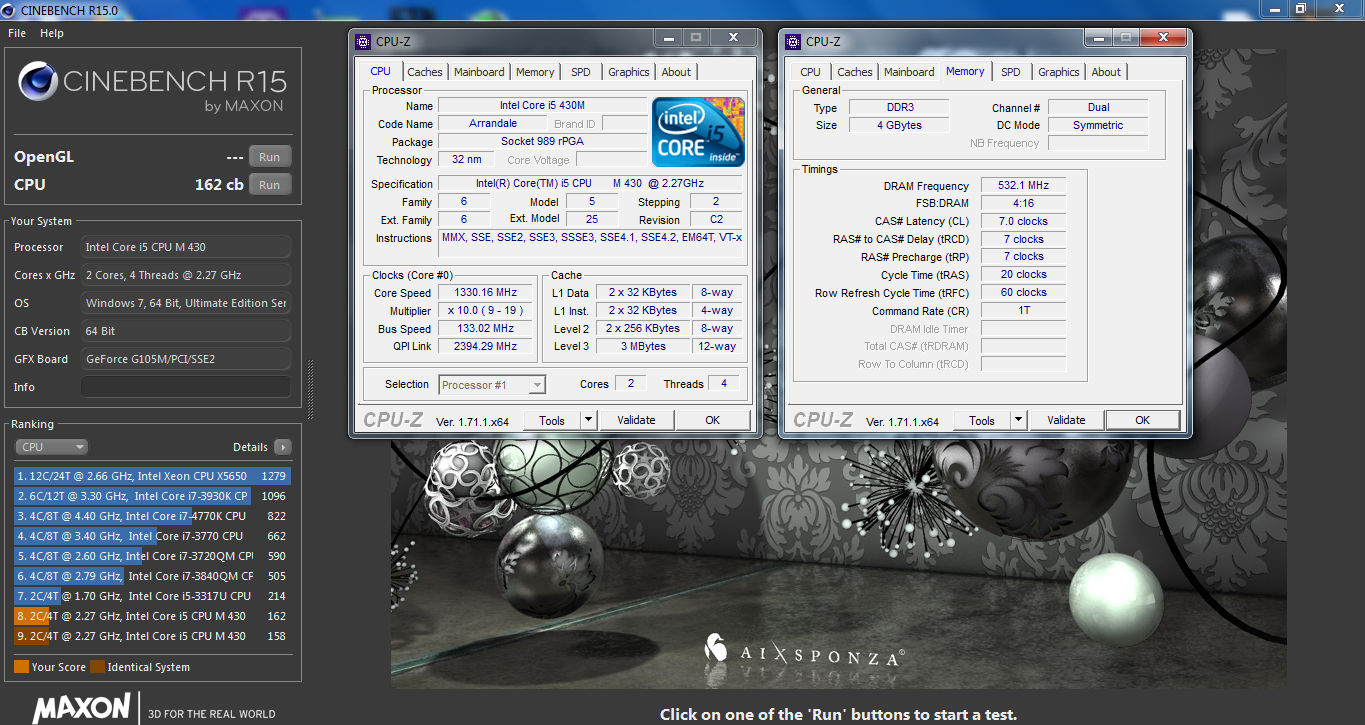Select ranking row Intel Xeon CPU X5650
This screenshot has height=725, width=1365.
click(152, 476)
